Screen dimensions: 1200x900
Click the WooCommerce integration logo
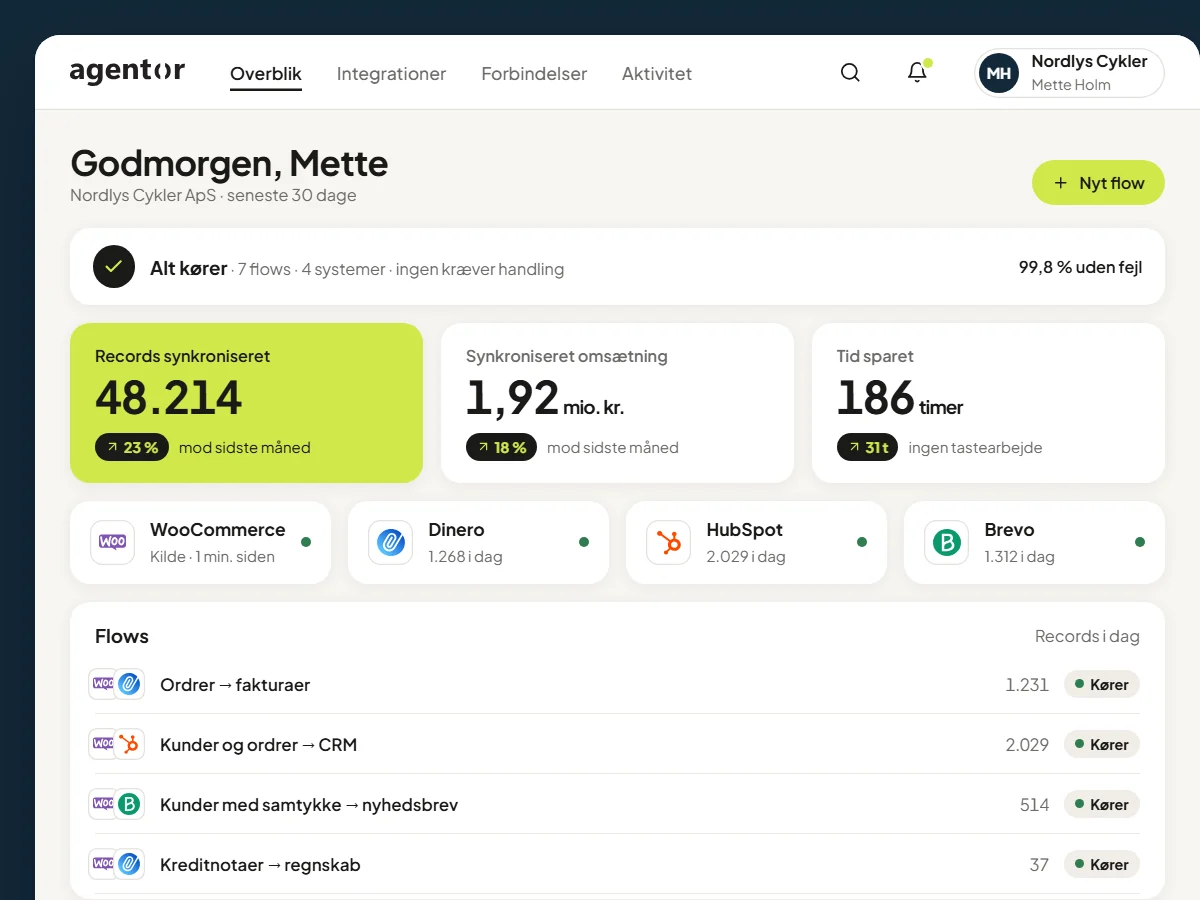pos(112,542)
